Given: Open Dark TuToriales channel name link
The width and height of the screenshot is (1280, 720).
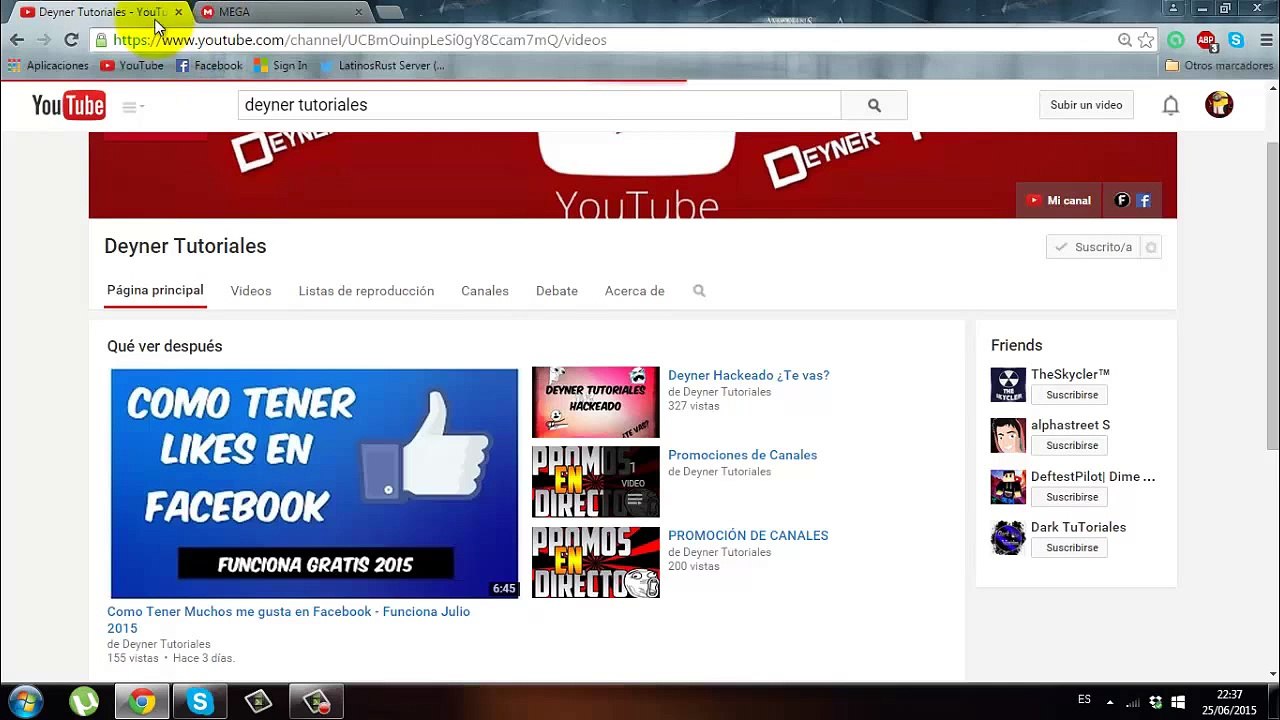Looking at the screenshot, I should tap(1078, 527).
